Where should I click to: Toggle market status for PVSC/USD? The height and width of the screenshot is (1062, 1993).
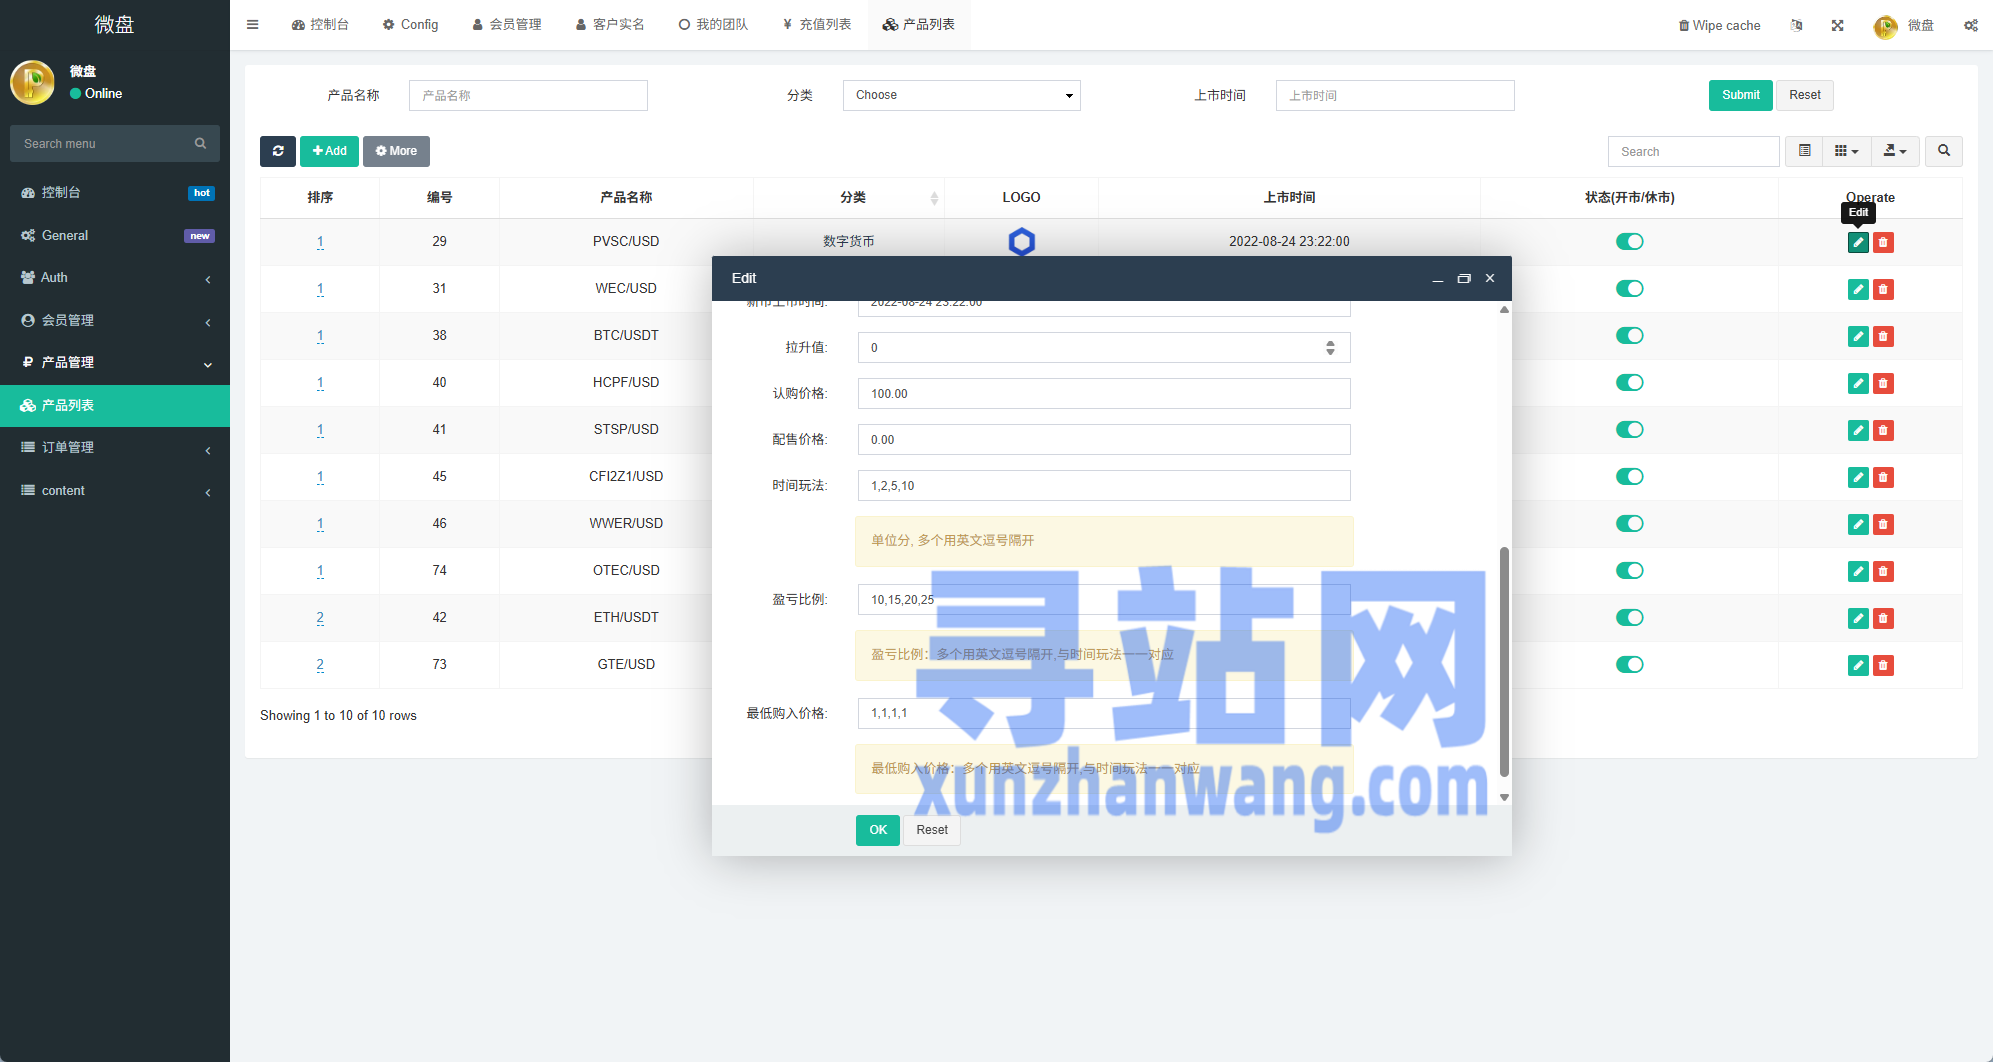pos(1629,242)
